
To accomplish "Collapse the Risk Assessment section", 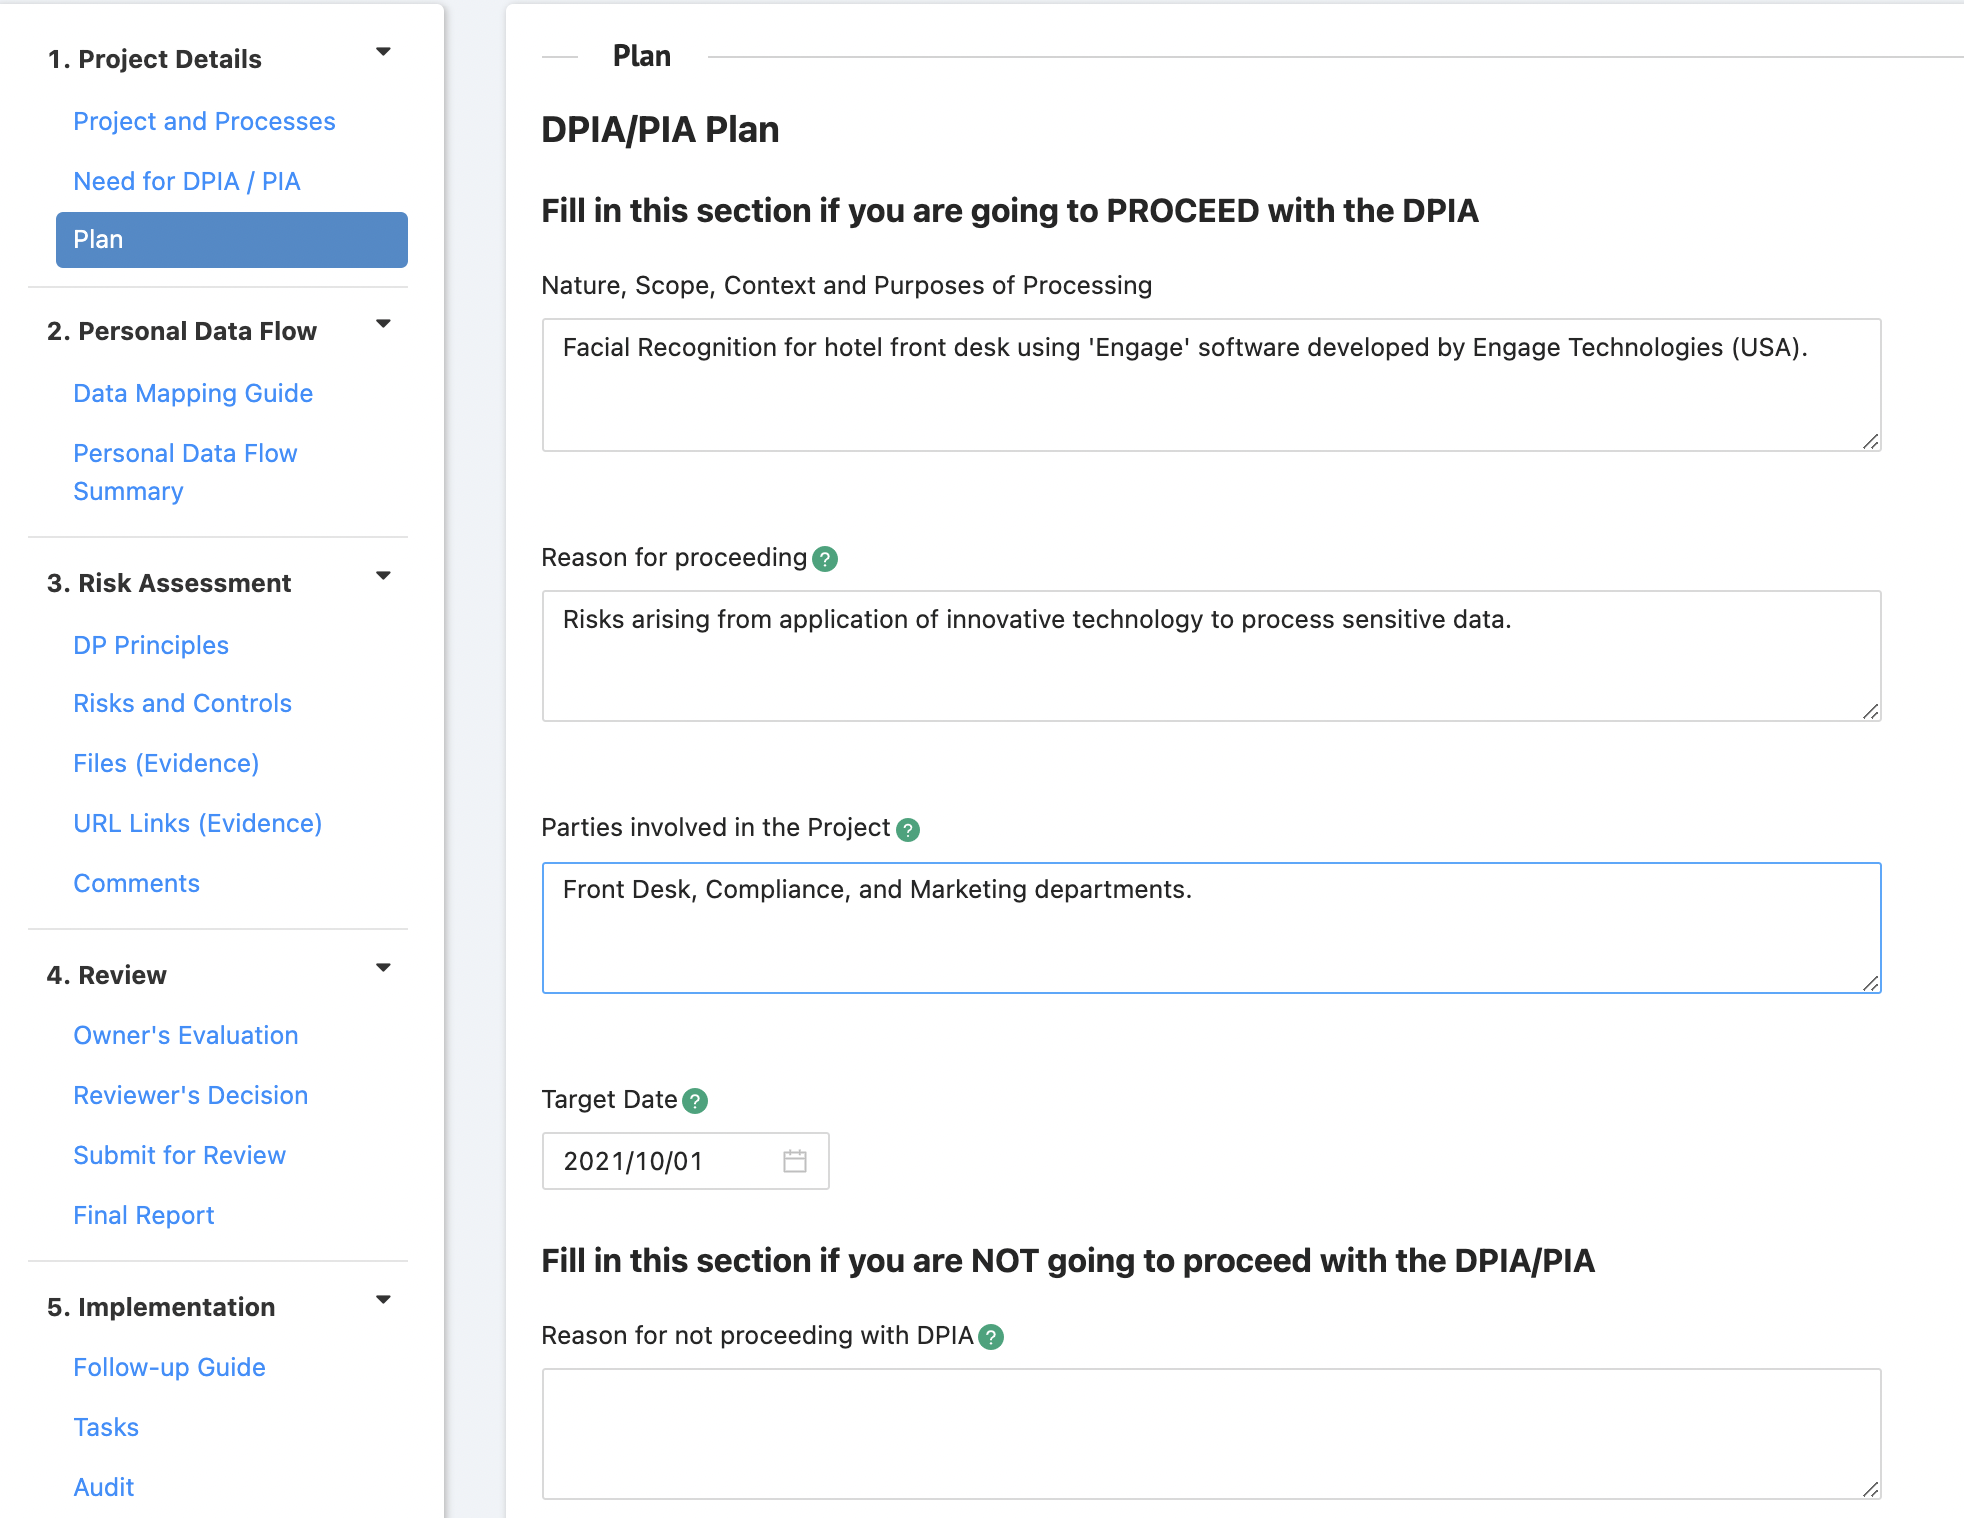I will (x=383, y=576).
